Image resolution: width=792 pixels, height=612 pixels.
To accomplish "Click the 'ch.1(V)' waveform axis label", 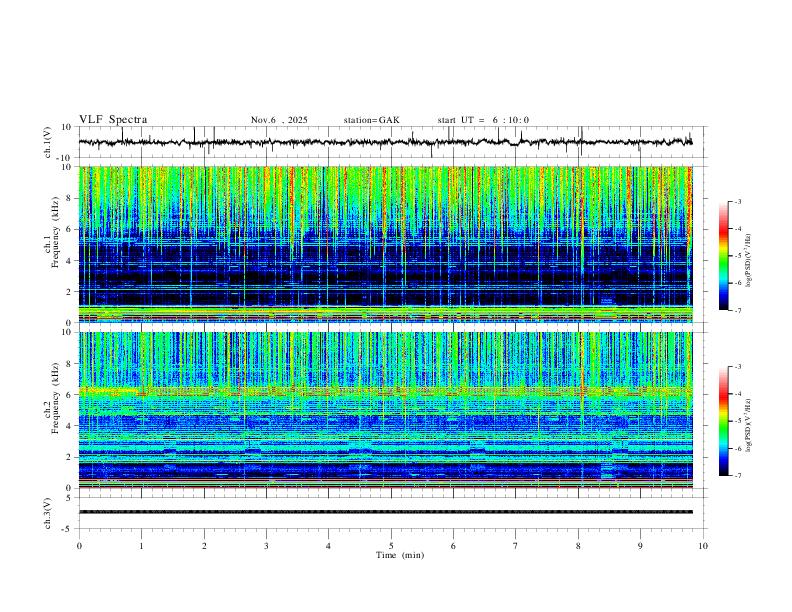I will pos(48,142).
